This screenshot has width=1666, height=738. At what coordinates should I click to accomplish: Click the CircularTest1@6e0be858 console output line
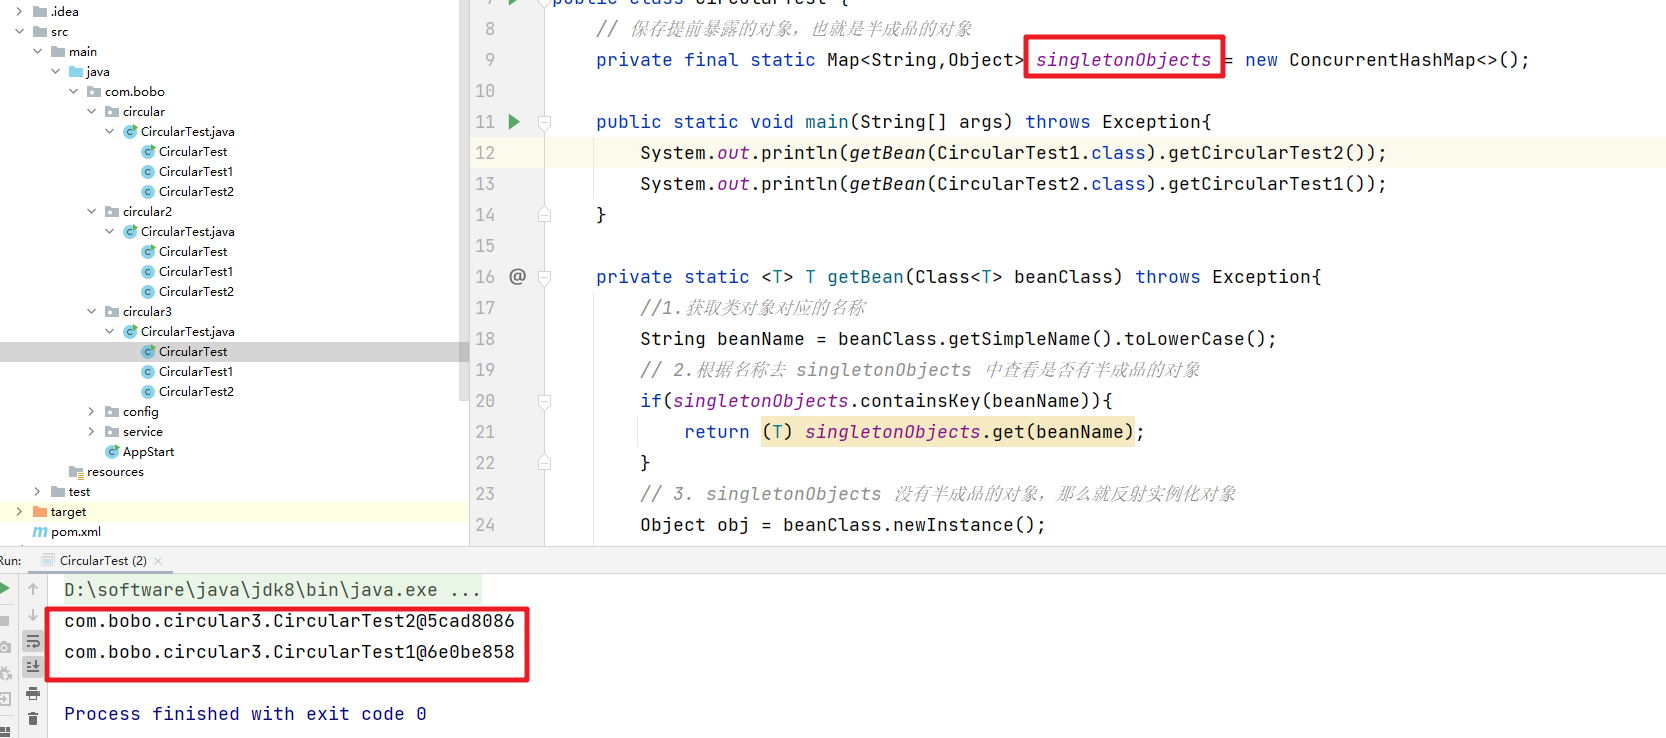pyautogui.click(x=289, y=652)
